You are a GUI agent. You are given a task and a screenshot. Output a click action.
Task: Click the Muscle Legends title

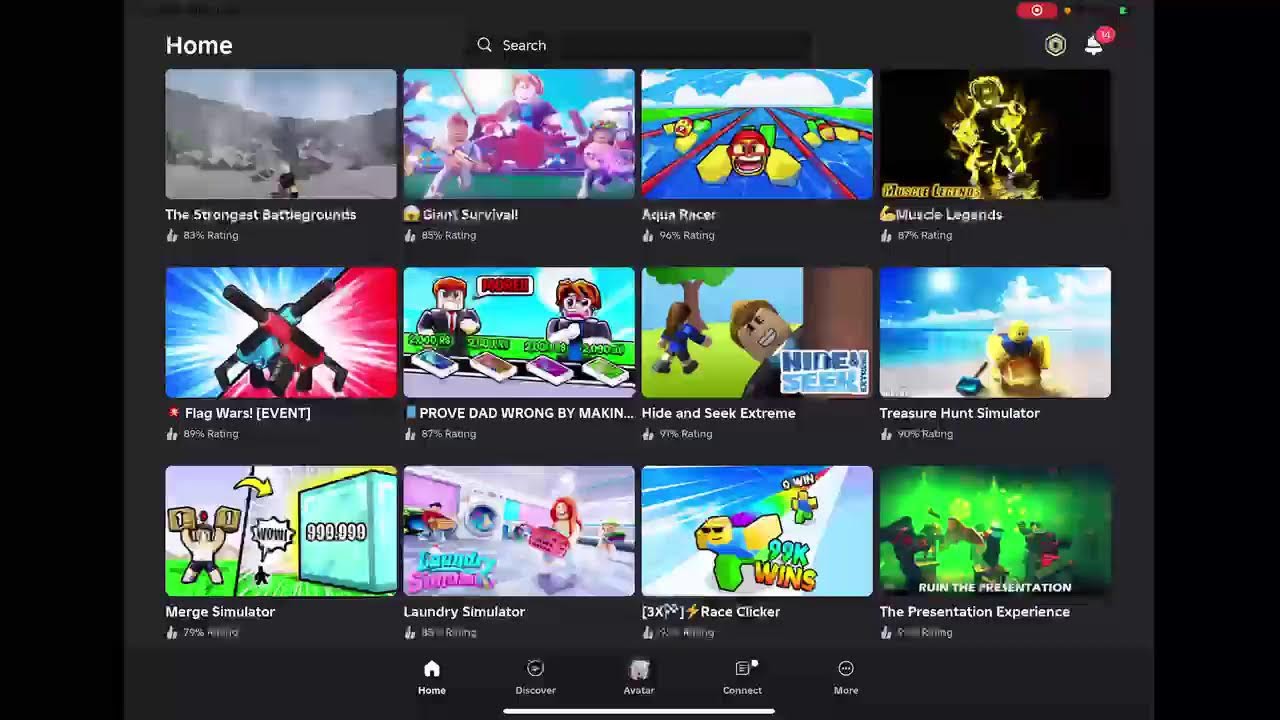[x=941, y=214]
